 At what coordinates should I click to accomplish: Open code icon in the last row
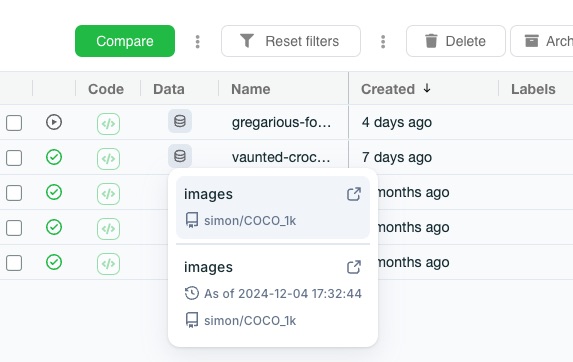coord(108,264)
